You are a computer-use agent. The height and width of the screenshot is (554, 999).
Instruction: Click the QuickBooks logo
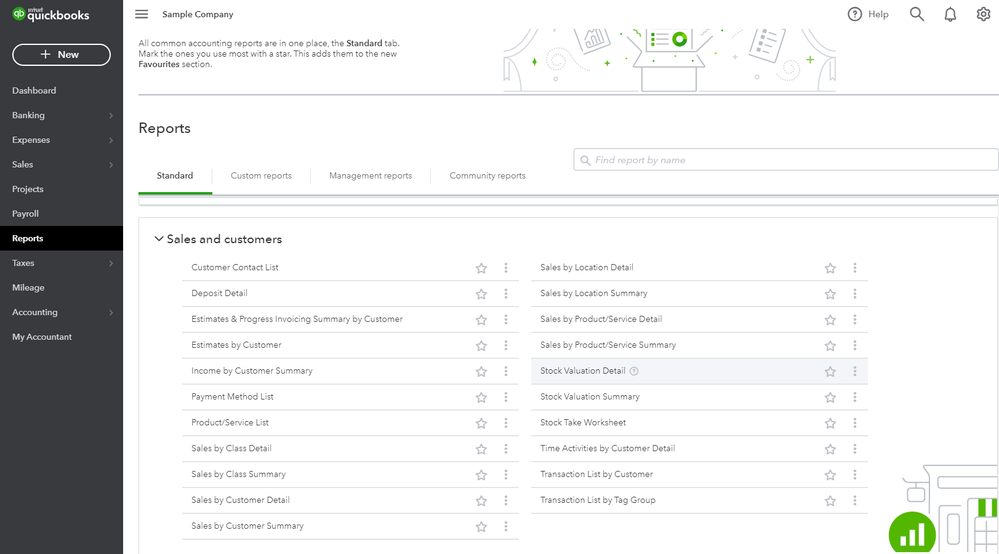[x=50, y=15]
